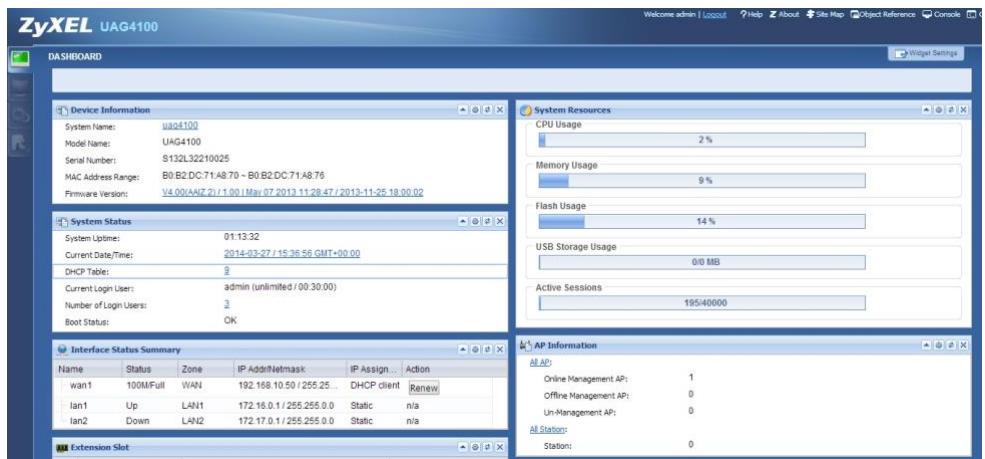Click the AP Information antenna icon
985x459 pixels.
coord(526,345)
